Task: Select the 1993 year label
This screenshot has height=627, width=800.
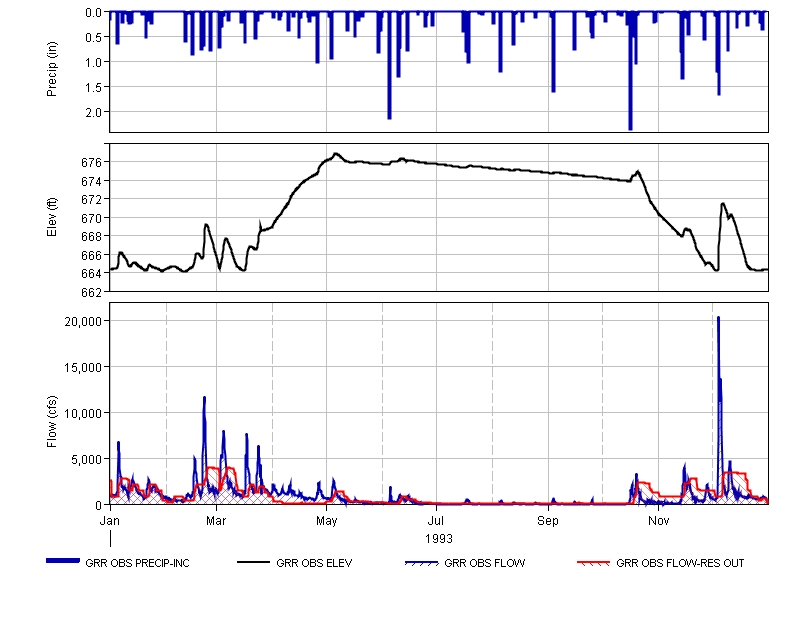Action: click(439, 539)
